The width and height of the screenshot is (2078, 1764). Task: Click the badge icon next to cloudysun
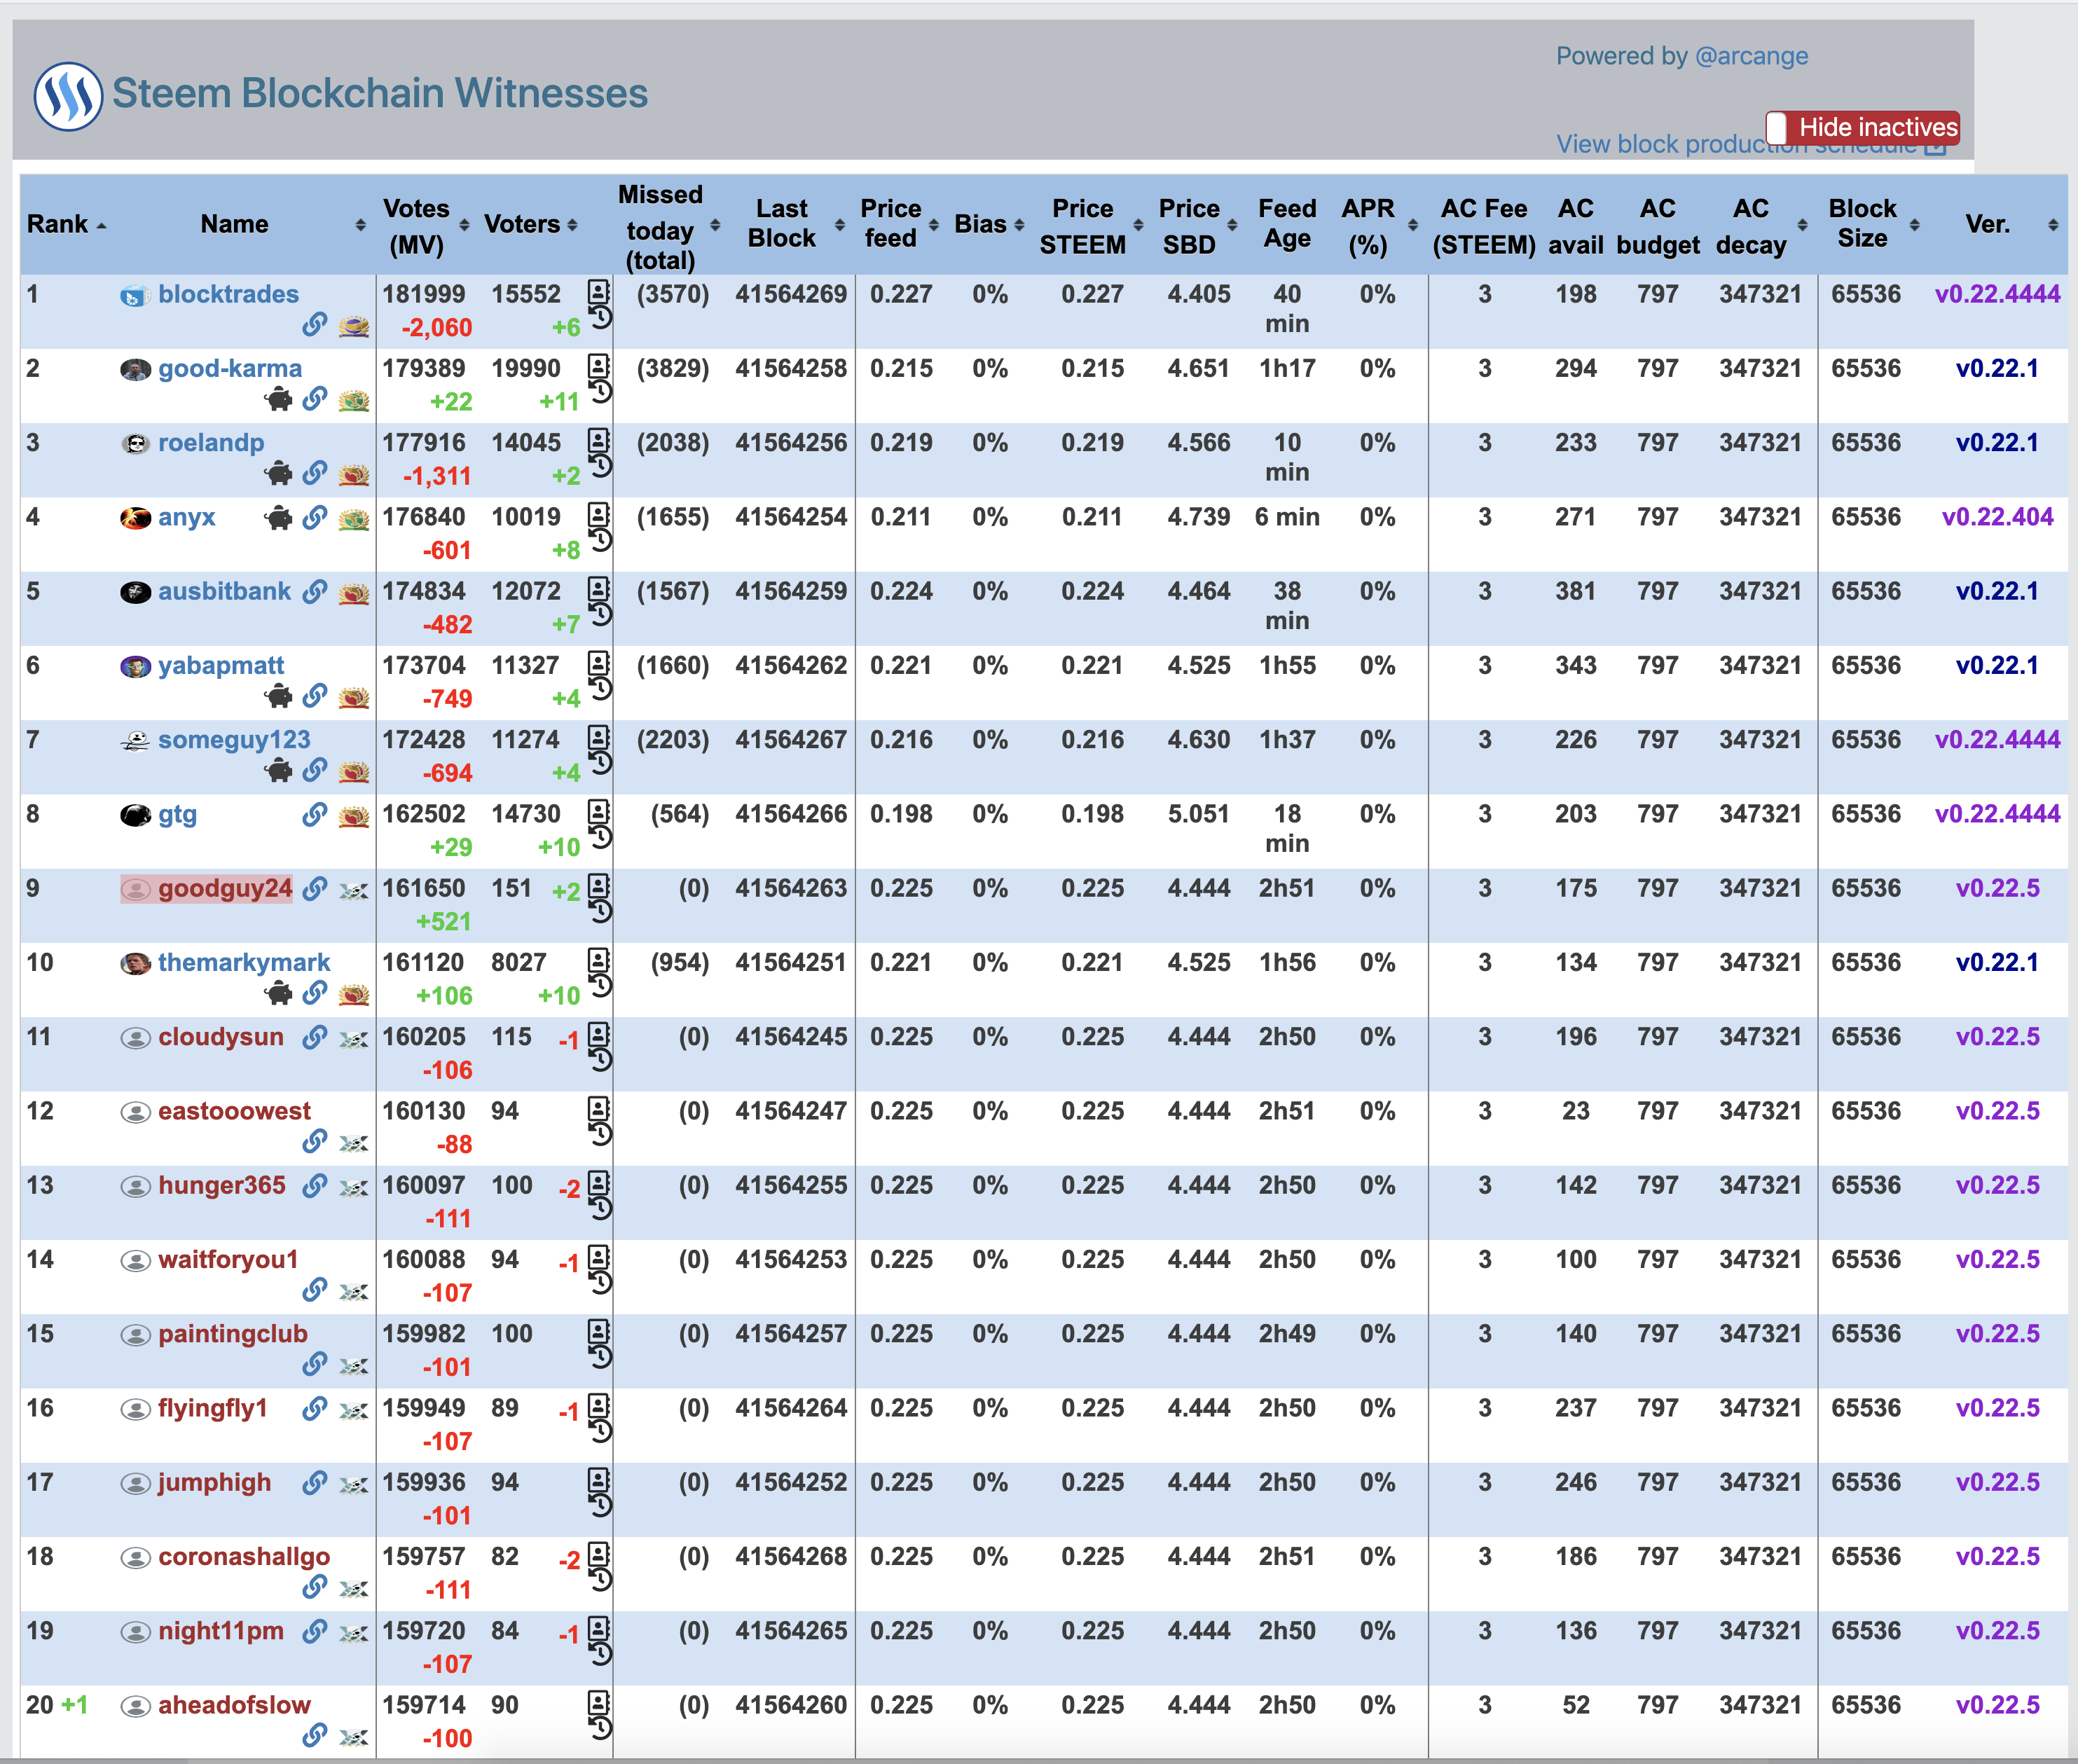point(353,1039)
